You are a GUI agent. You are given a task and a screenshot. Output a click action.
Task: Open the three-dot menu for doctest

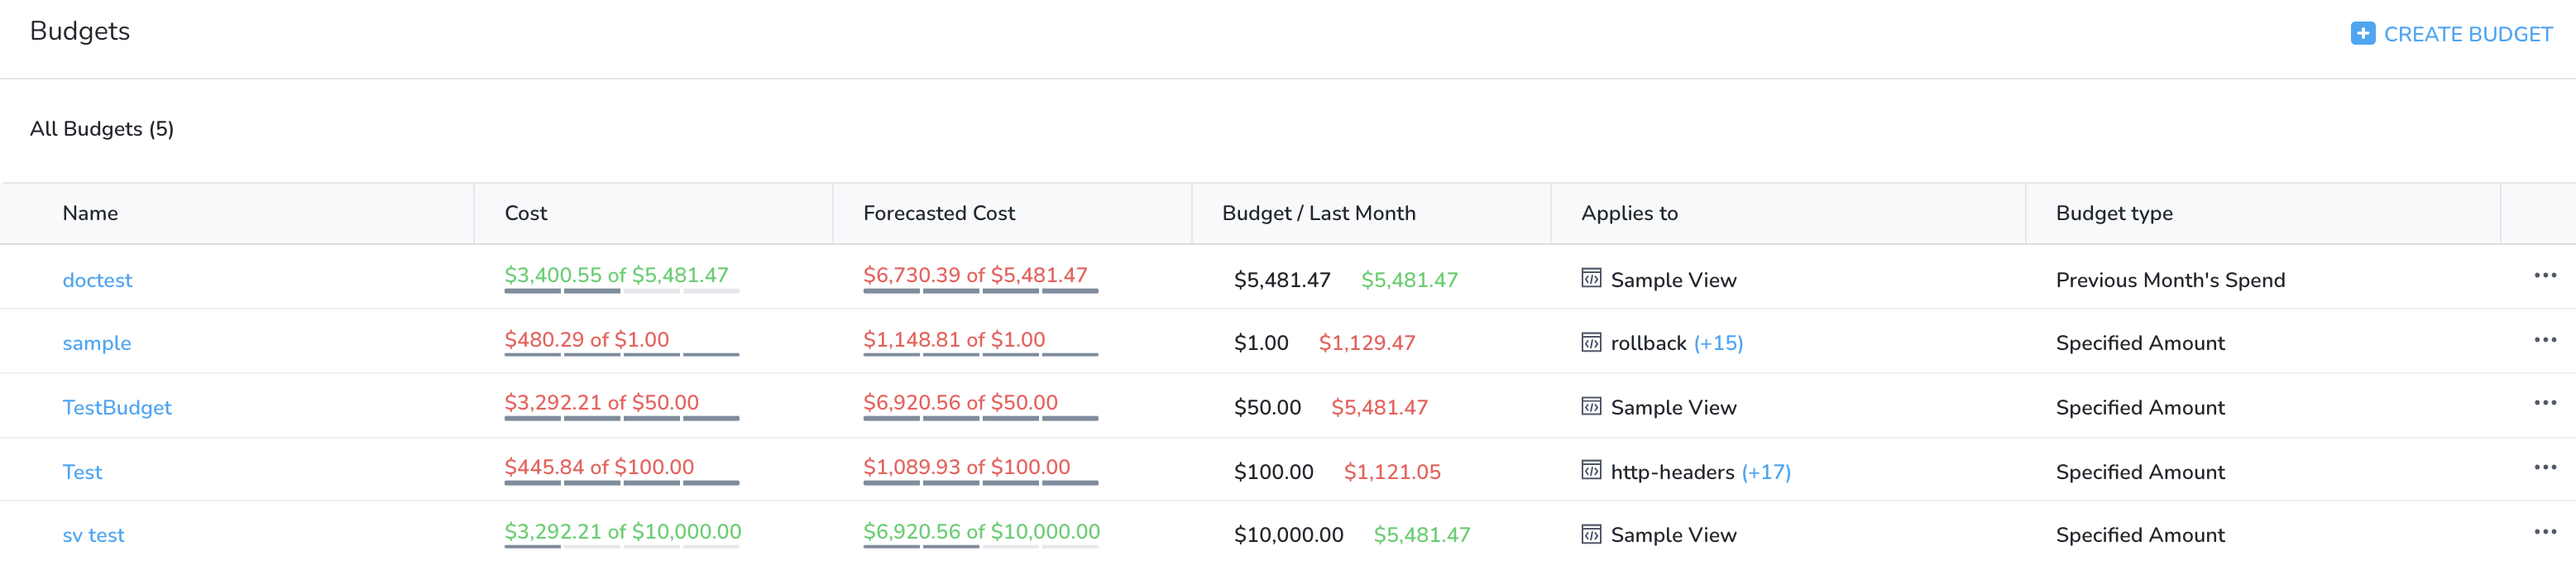tap(2544, 275)
